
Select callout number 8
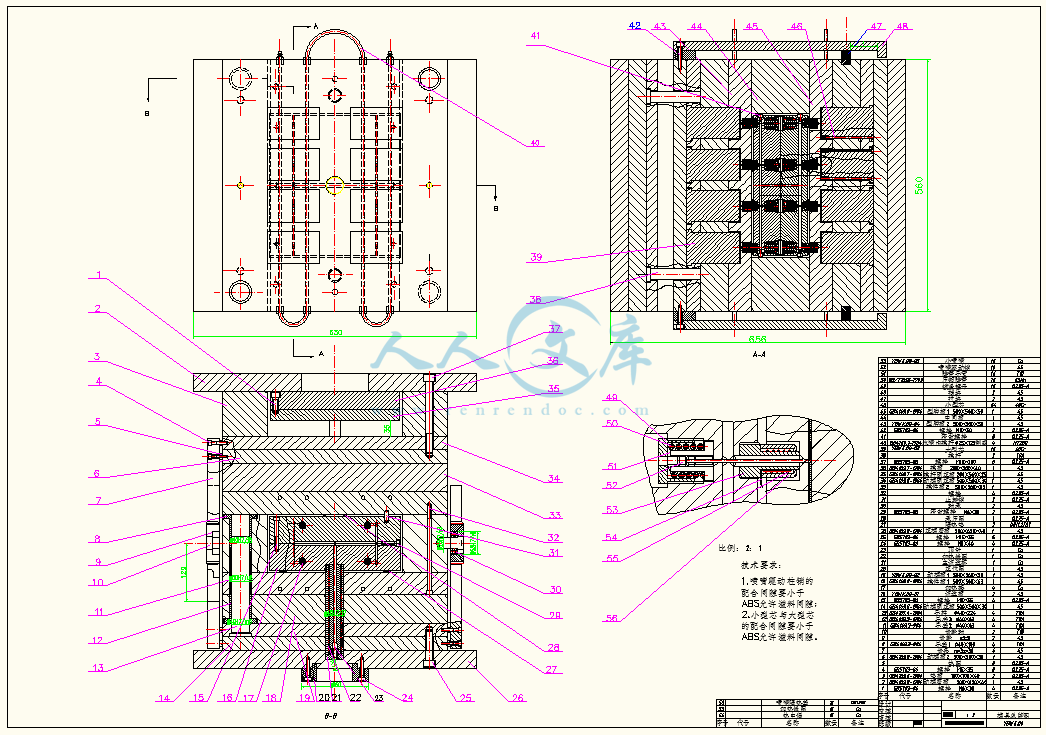tap(97, 539)
